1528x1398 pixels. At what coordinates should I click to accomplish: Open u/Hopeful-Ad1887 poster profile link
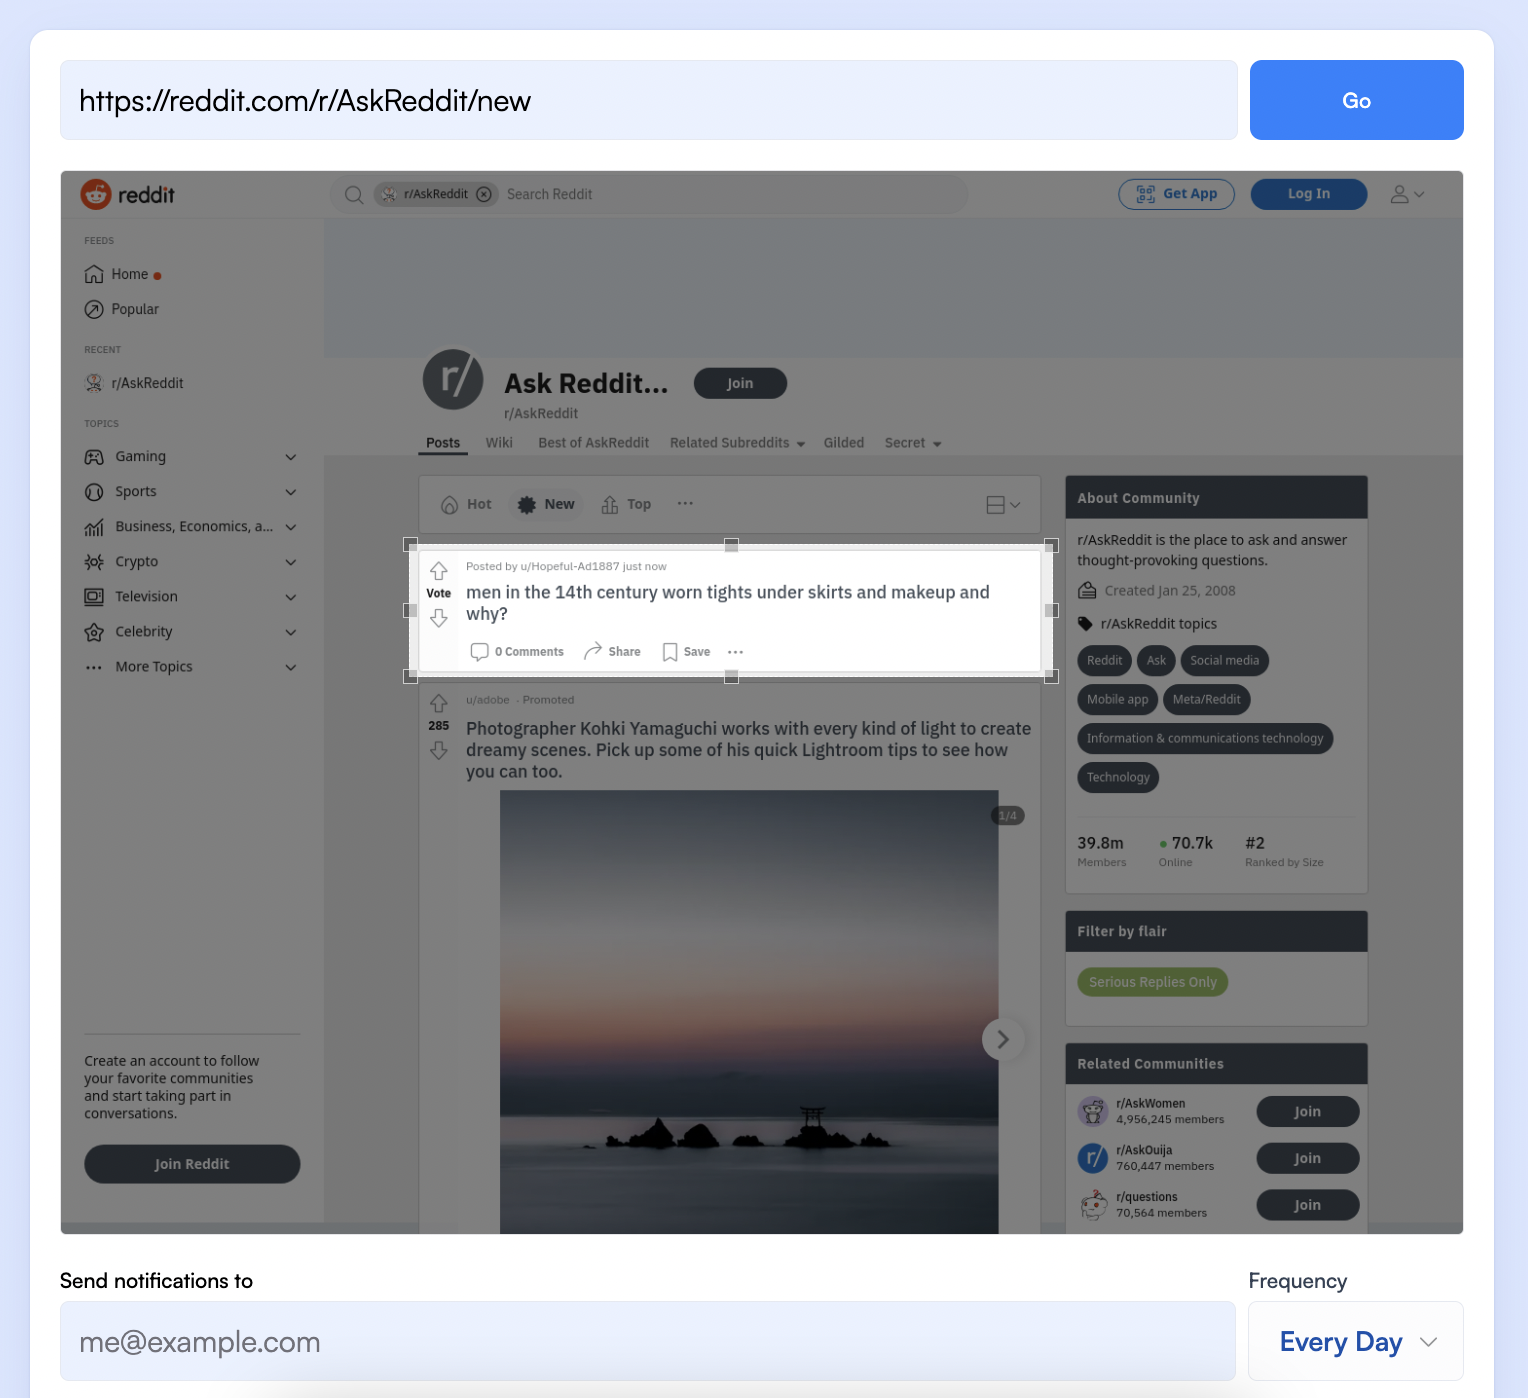click(570, 566)
